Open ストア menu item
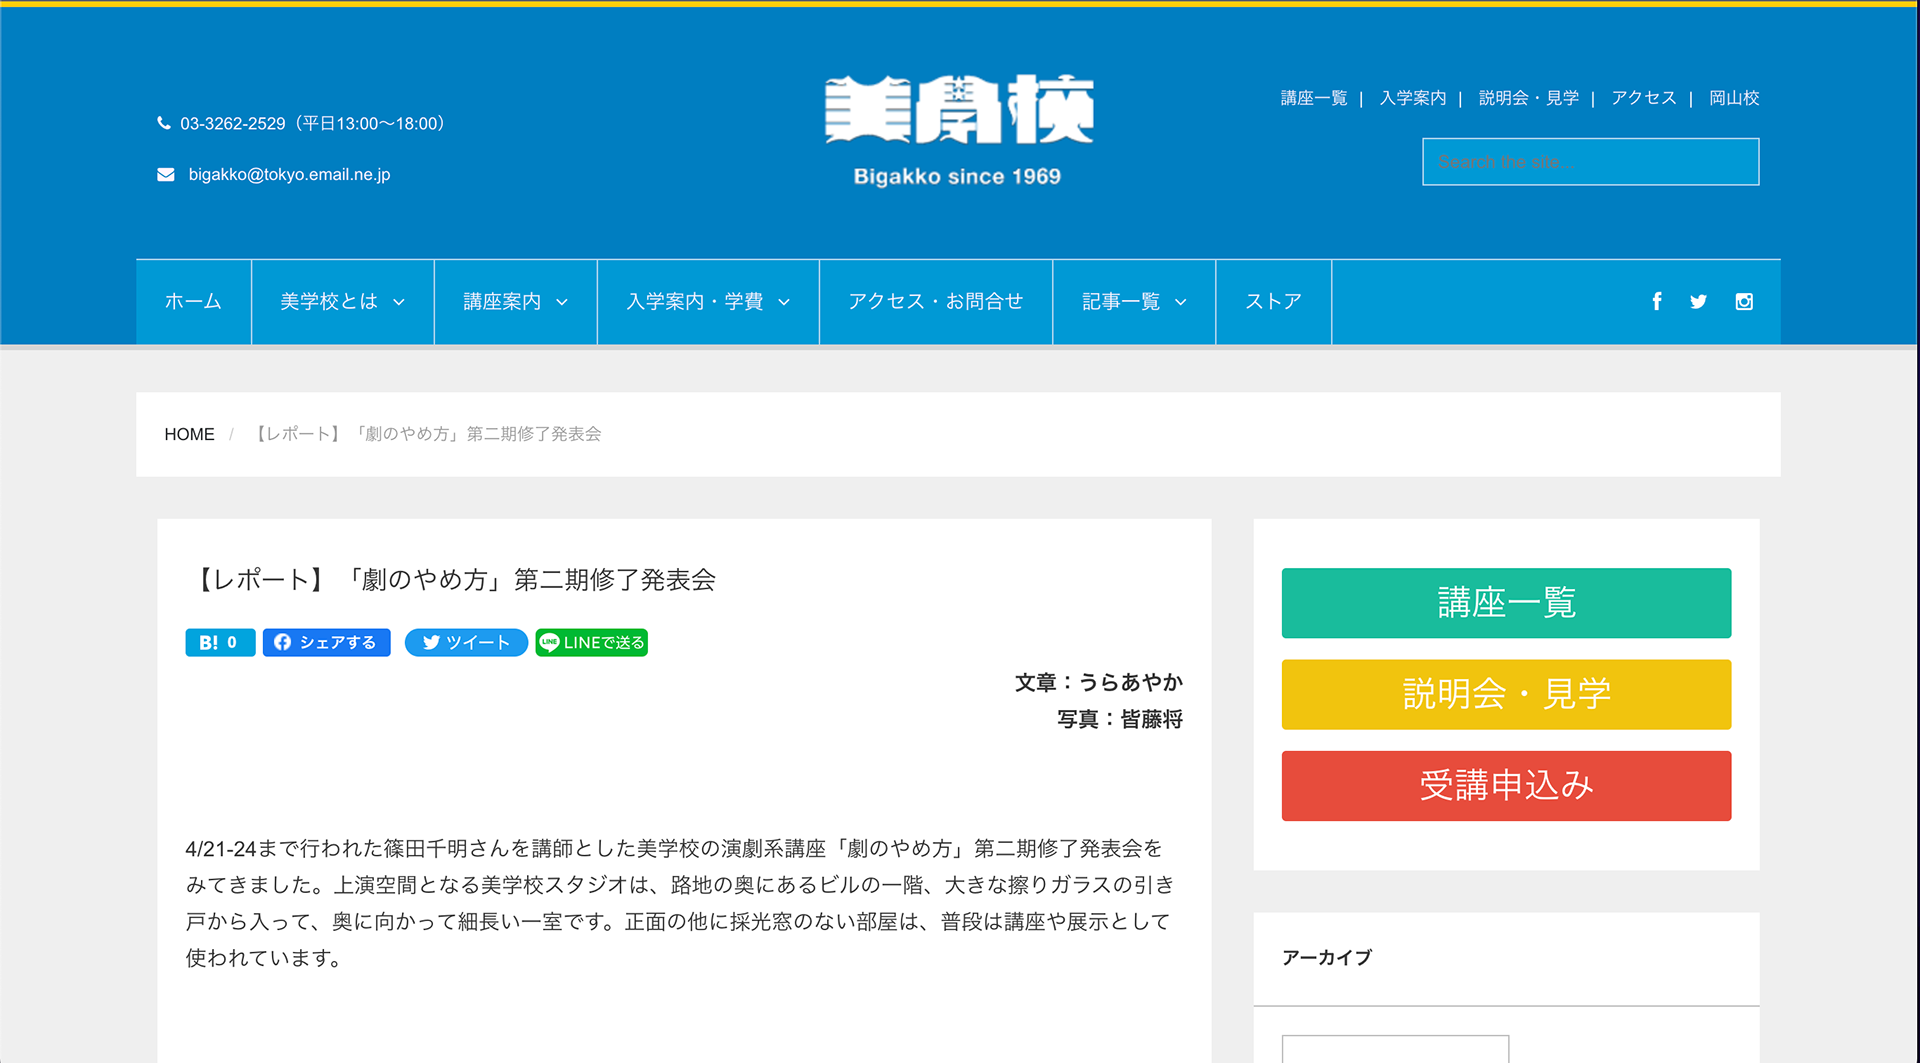The width and height of the screenshot is (1920, 1063). (1273, 301)
